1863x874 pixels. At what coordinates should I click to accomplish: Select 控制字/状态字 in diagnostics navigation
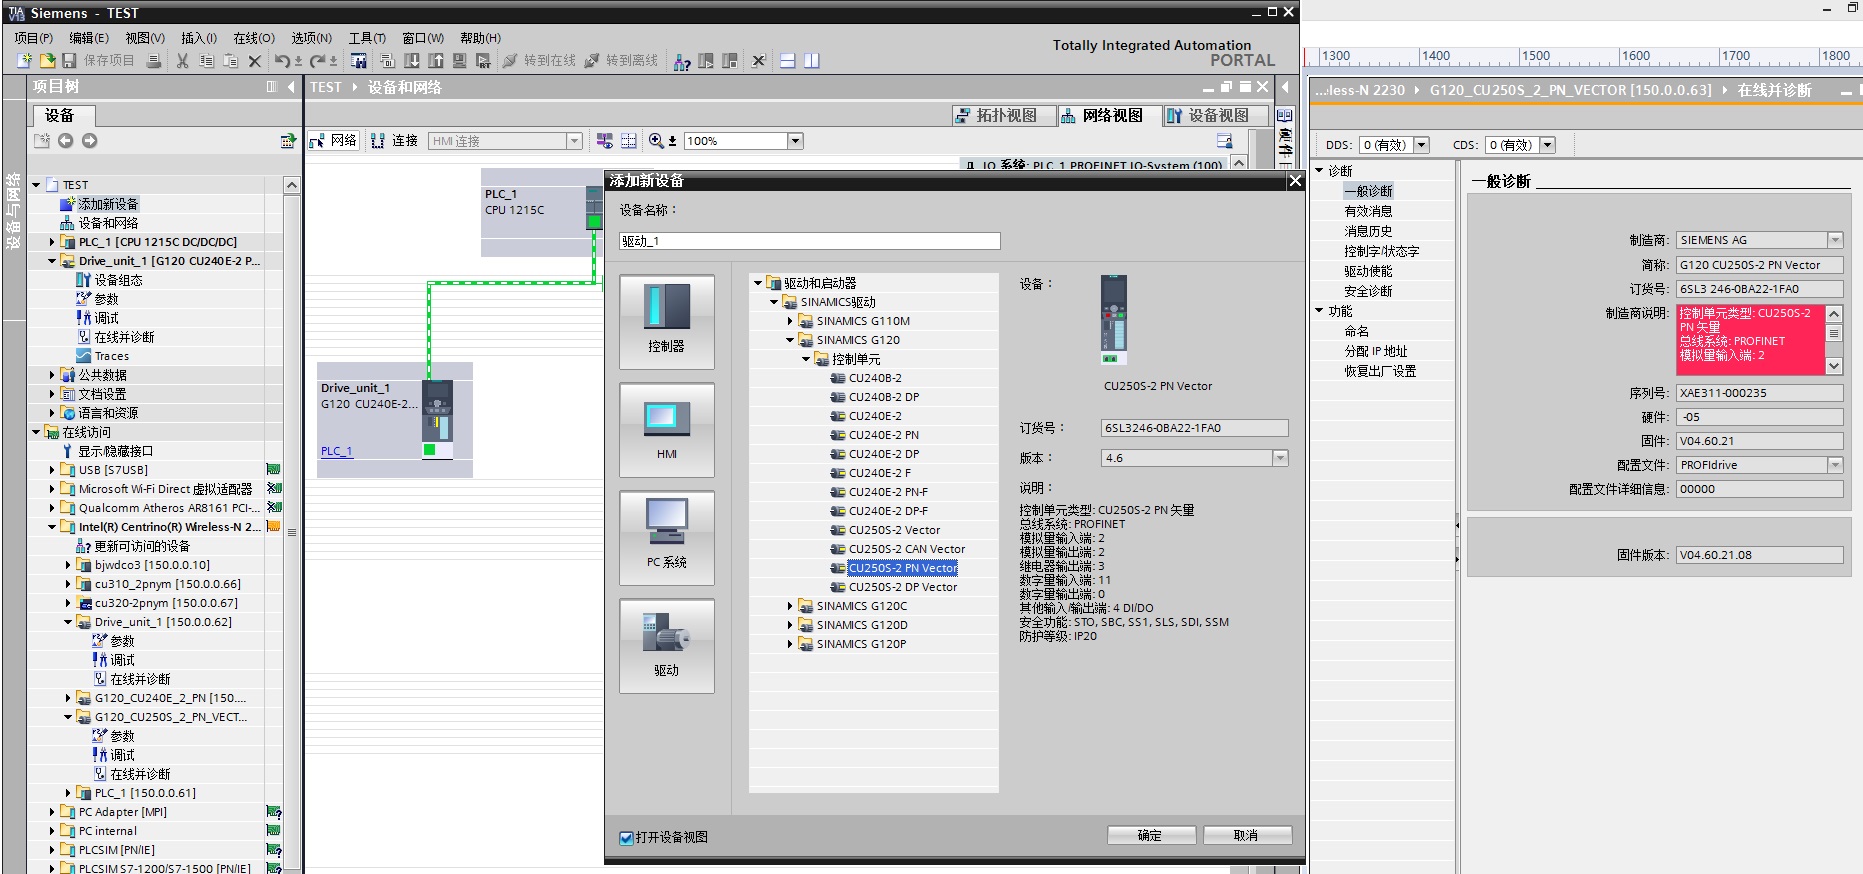pos(1382,251)
